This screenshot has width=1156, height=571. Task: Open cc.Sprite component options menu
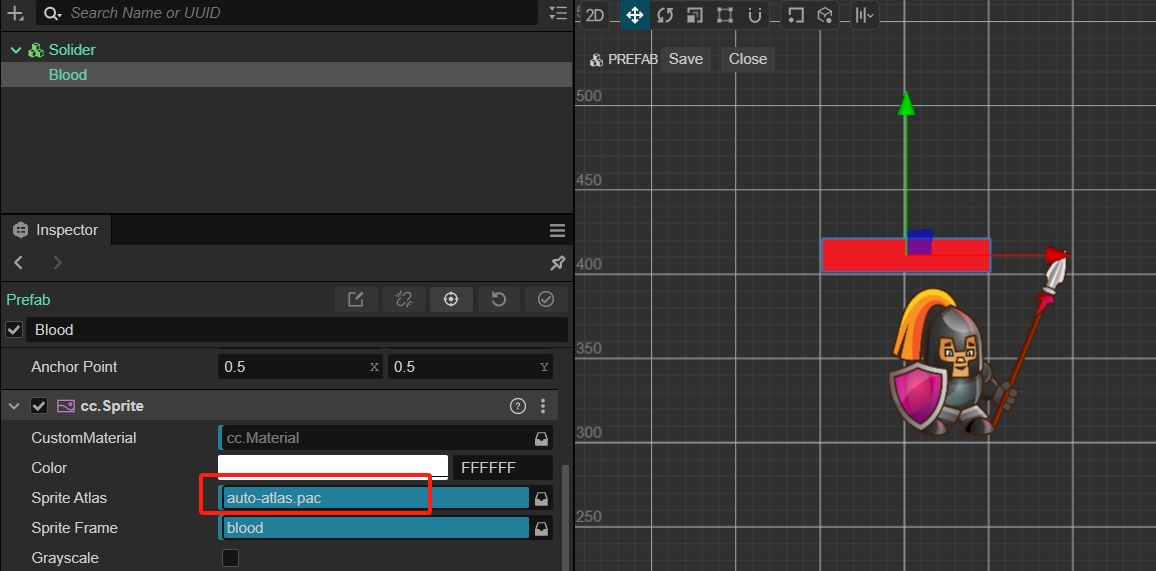(543, 406)
